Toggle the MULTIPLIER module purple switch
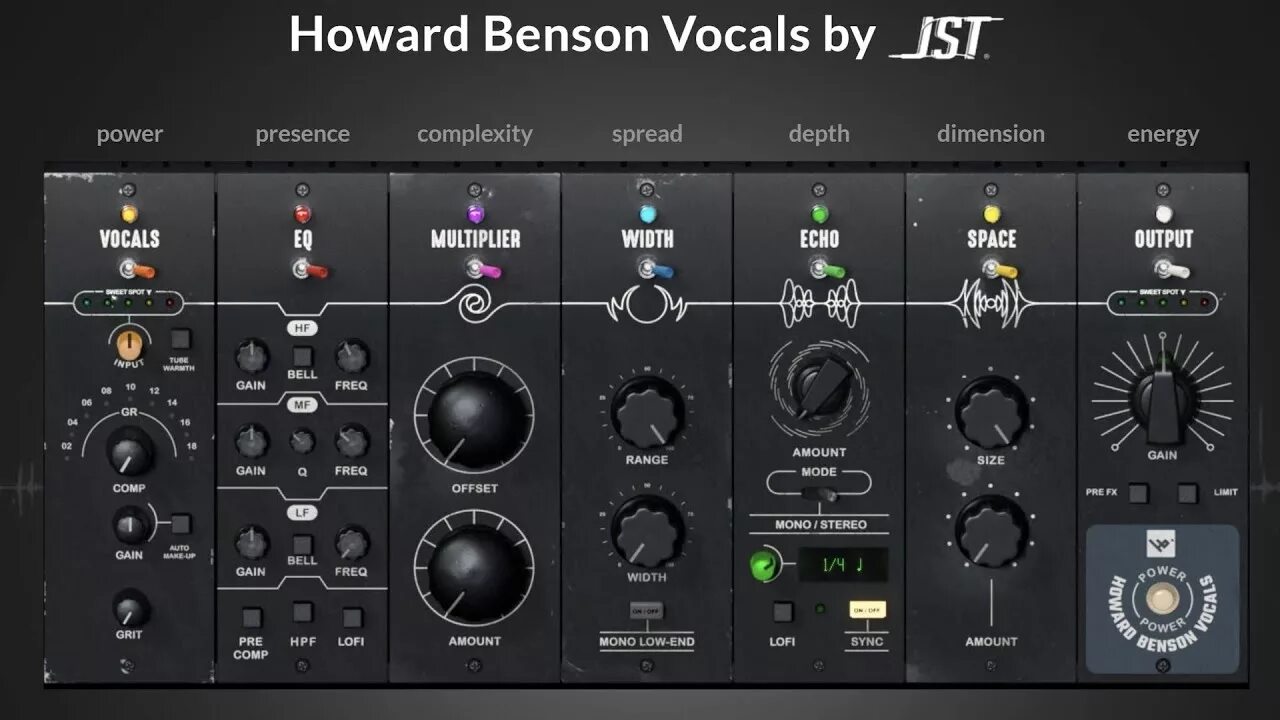 [x=482, y=269]
